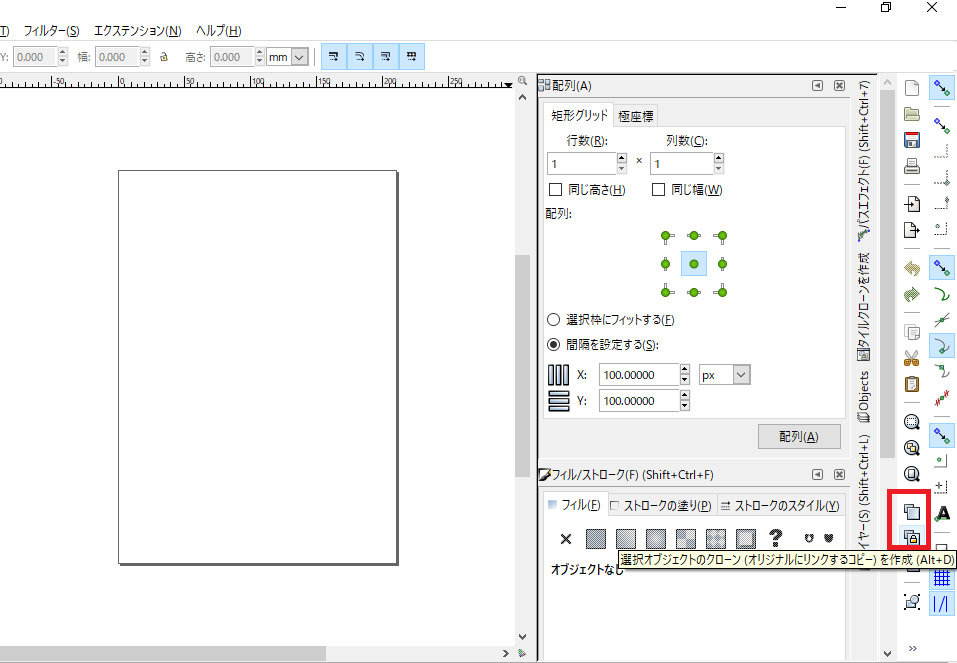The width and height of the screenshot is (957, 663).
Task: Duplicate the selected objects
Action: [x=912, y=512]
